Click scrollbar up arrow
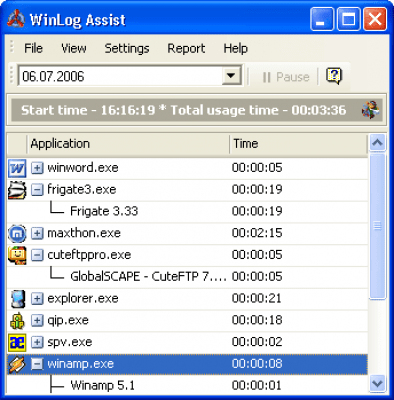Screen dimensions: 394x400 377,143
